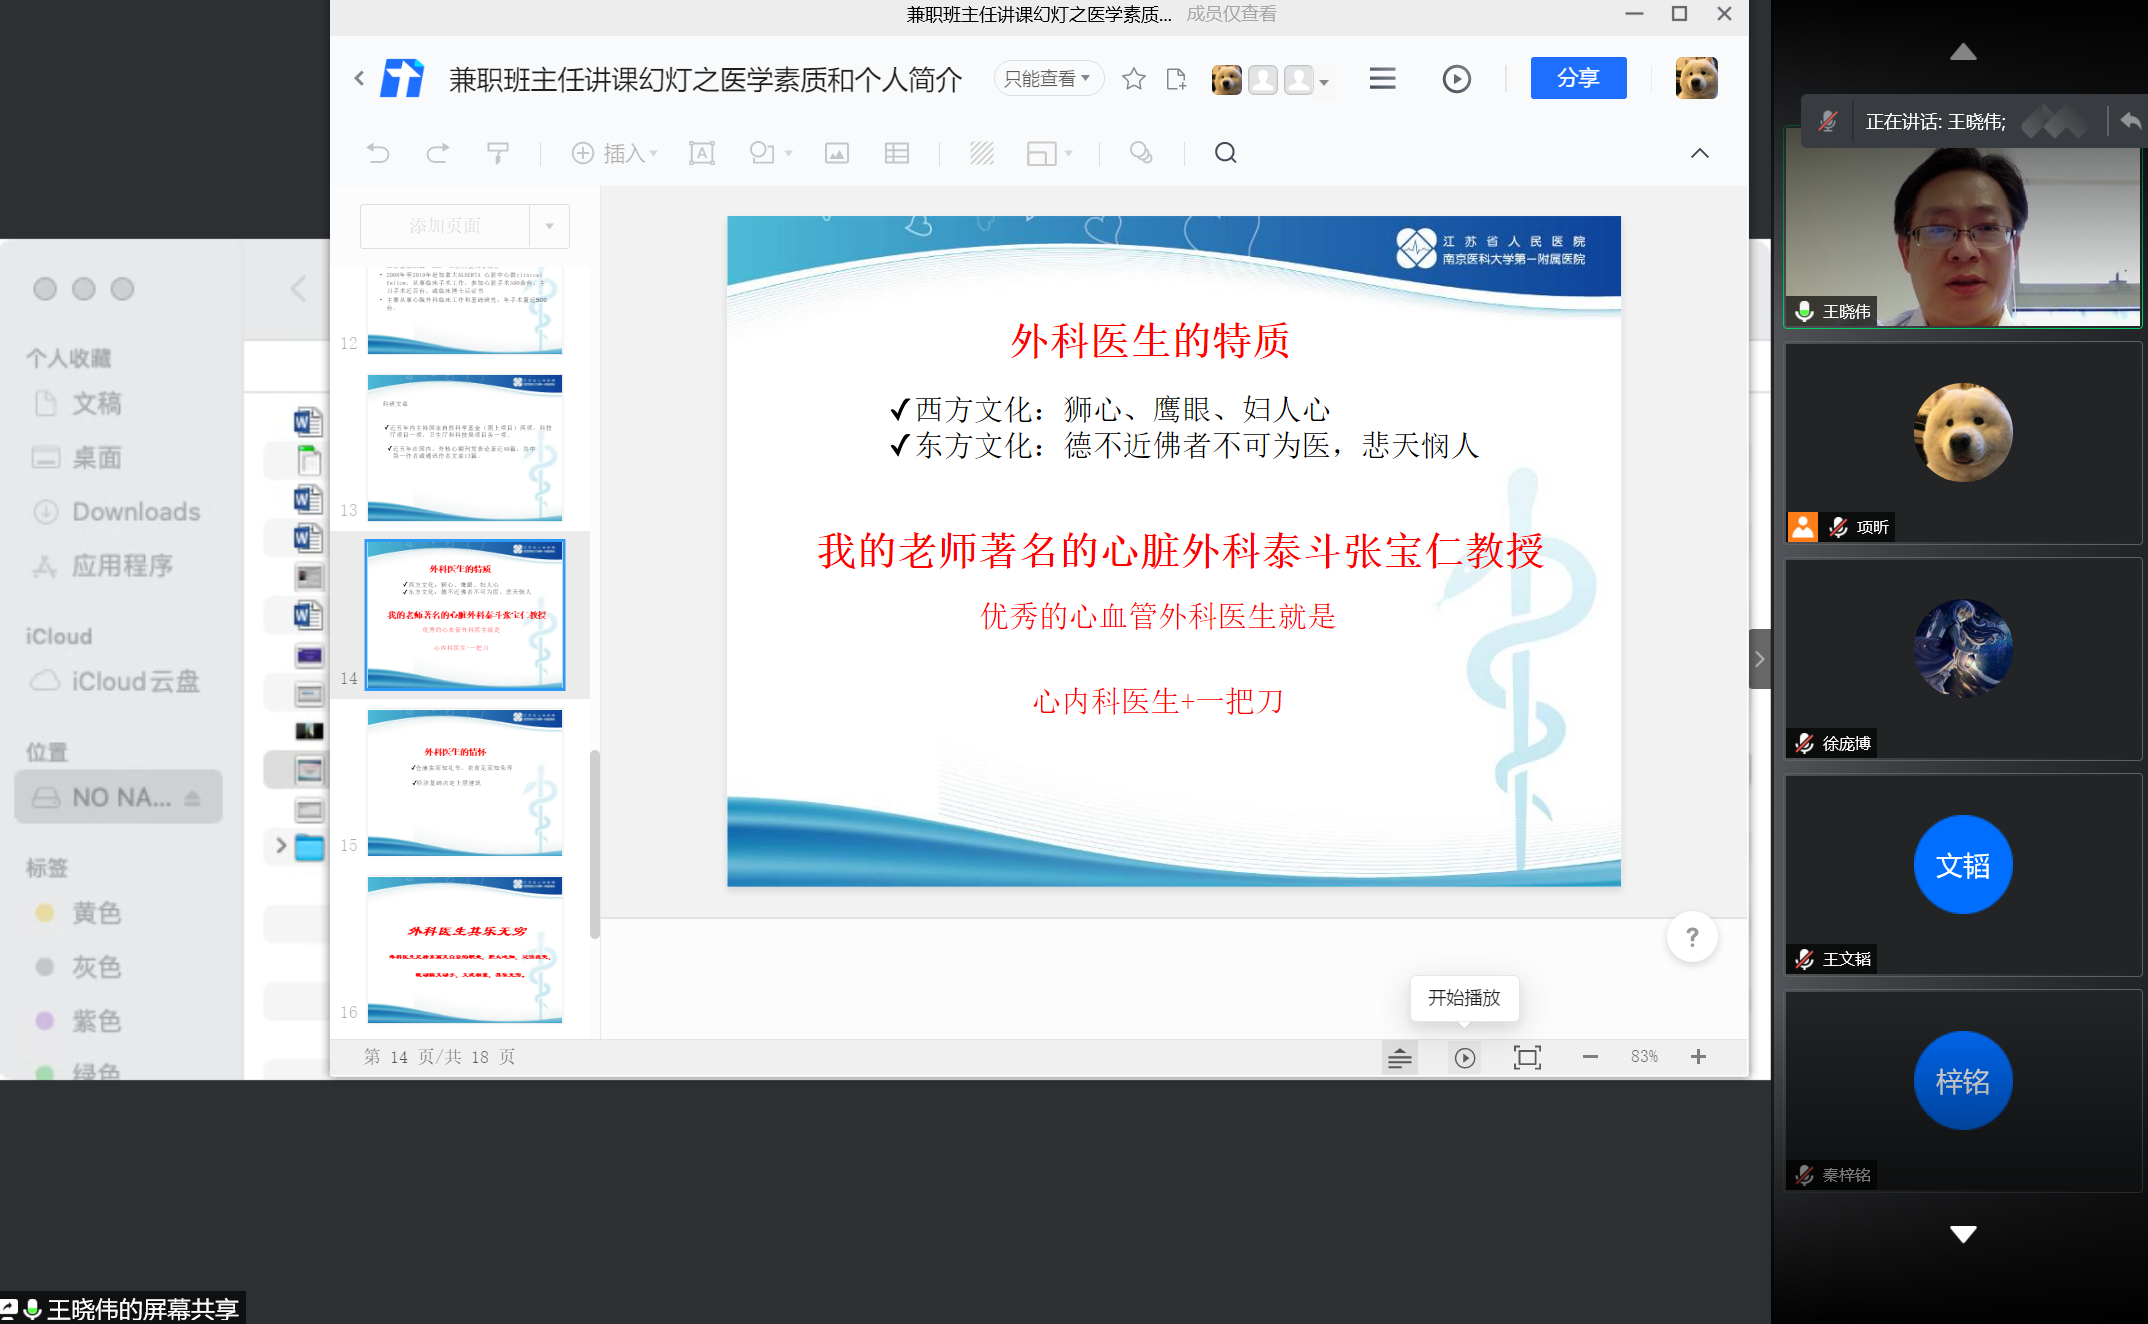Toggle the notes panel icon in status bar
Image resolution: width=2148 pixels, height=1324 pixels.
click(1400, 1057)
